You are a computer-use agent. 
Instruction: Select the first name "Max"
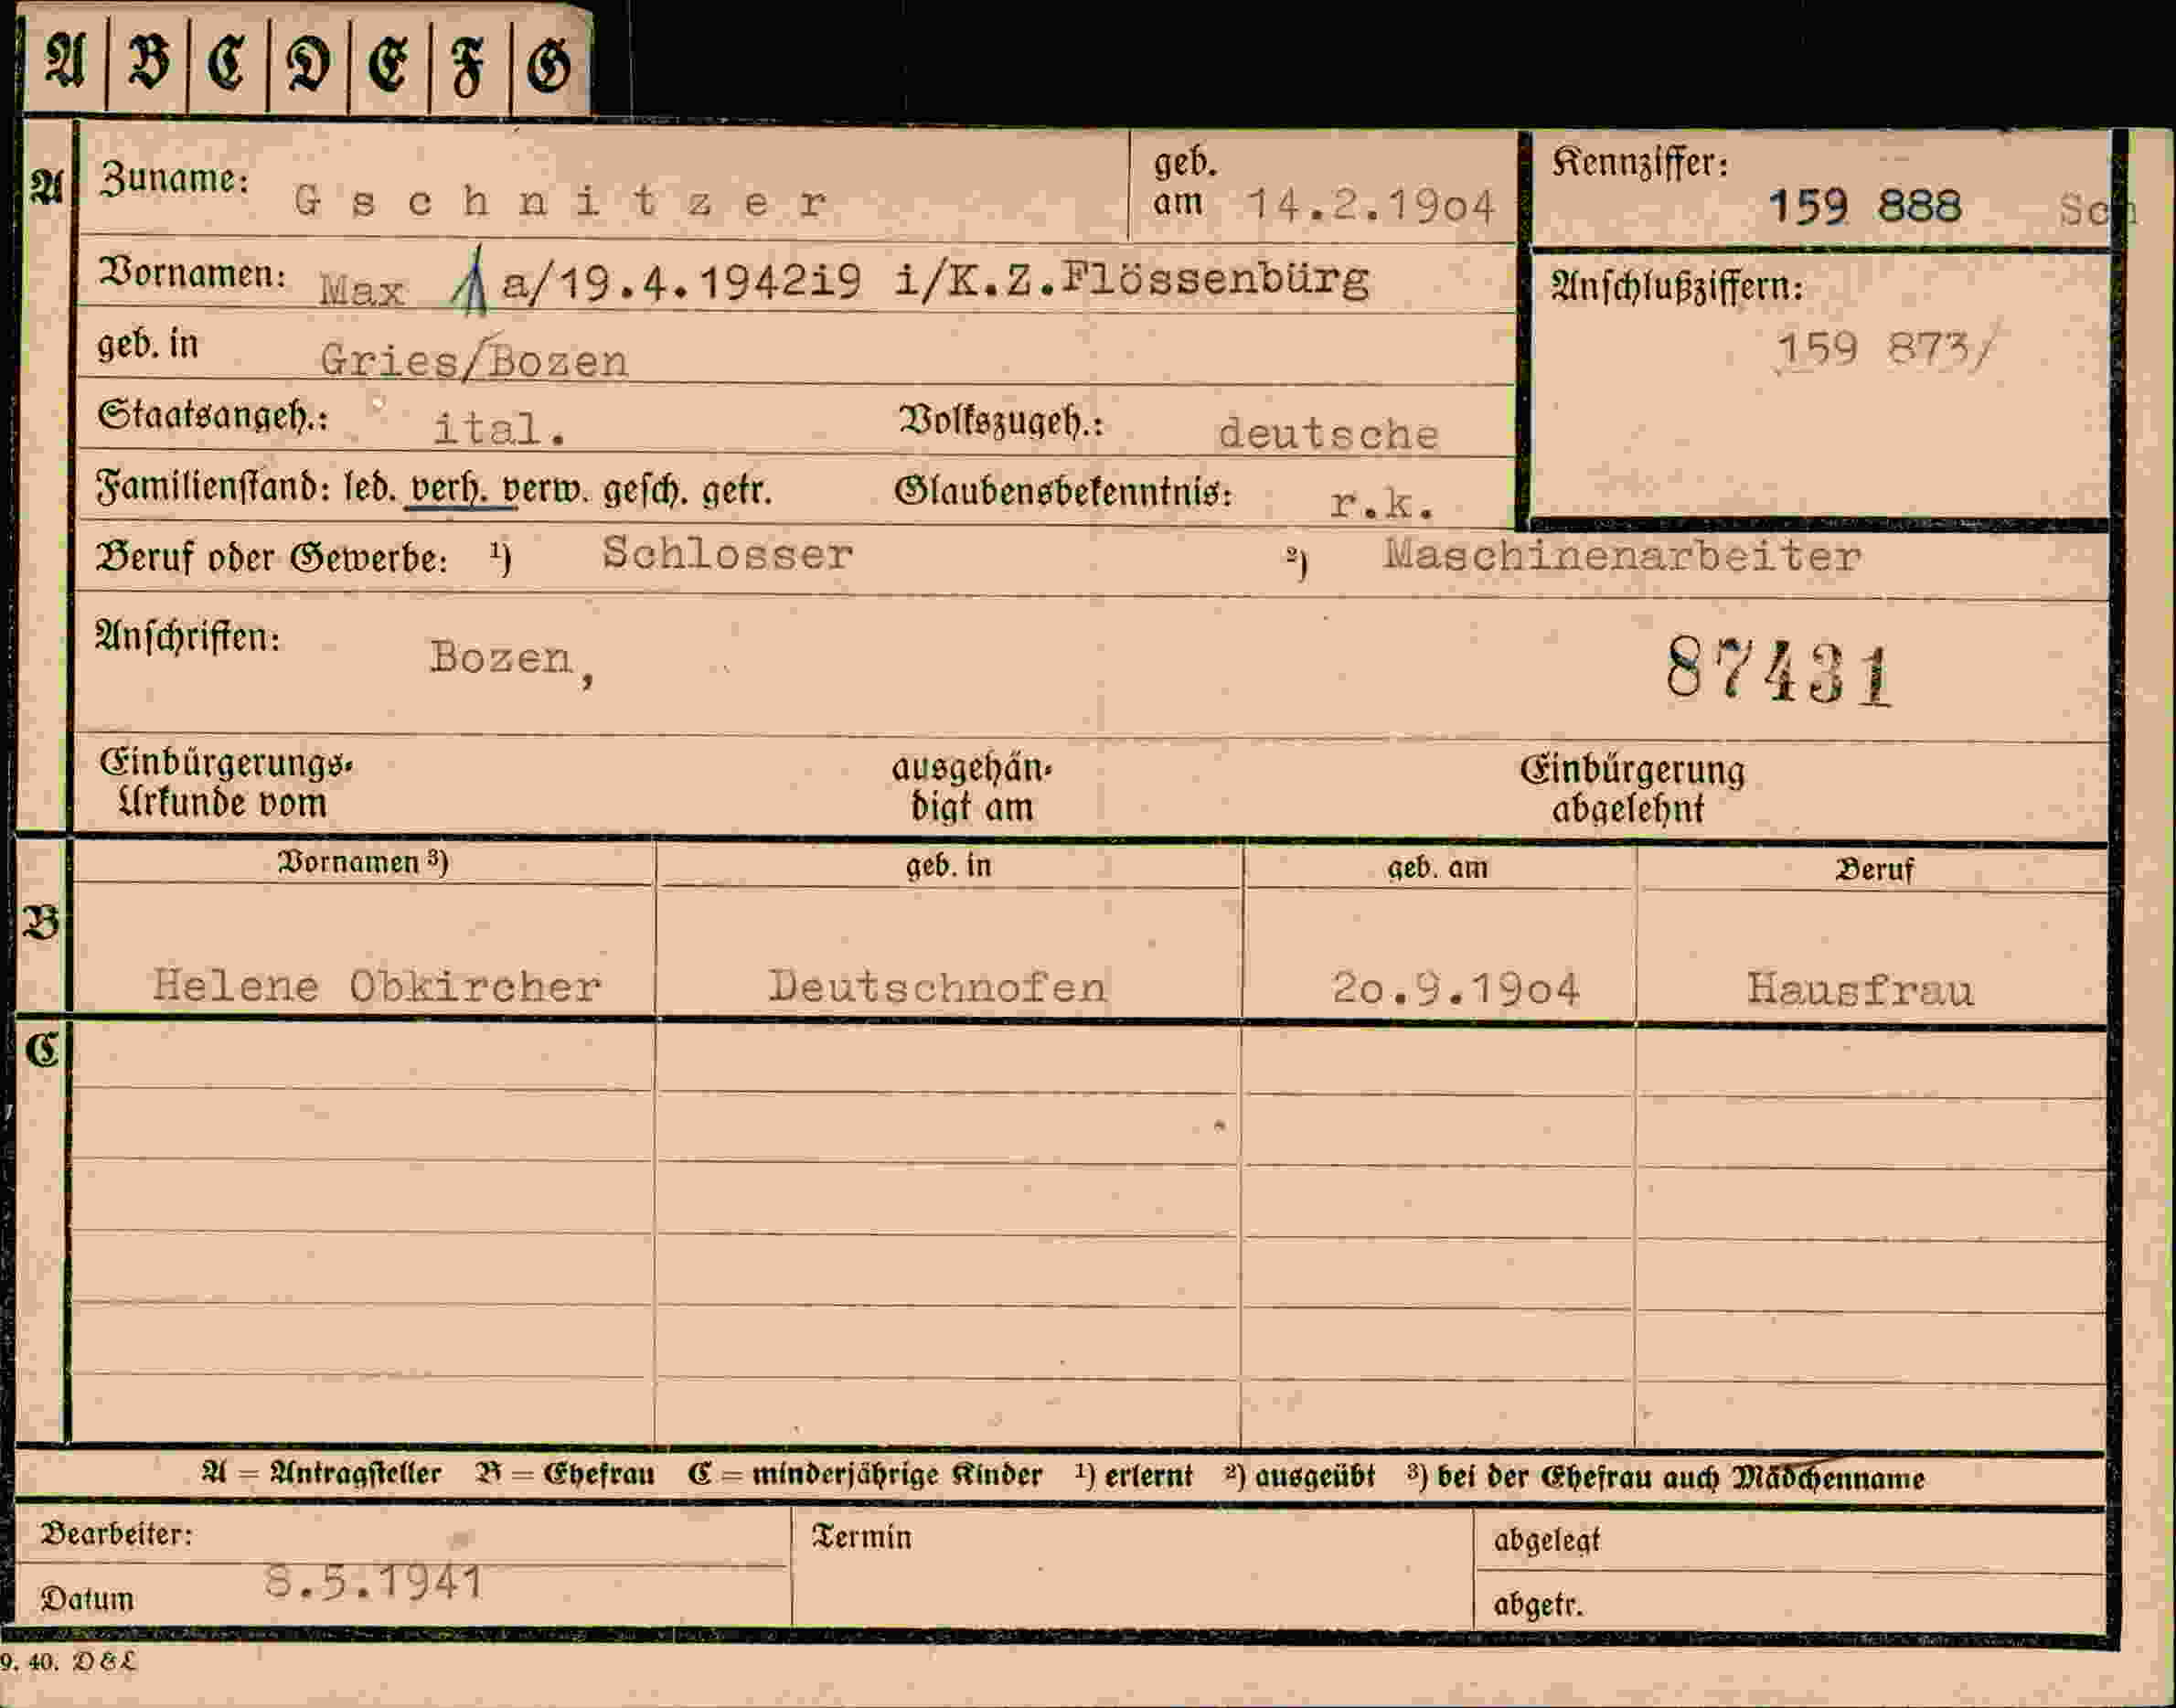tap(361, 291)
